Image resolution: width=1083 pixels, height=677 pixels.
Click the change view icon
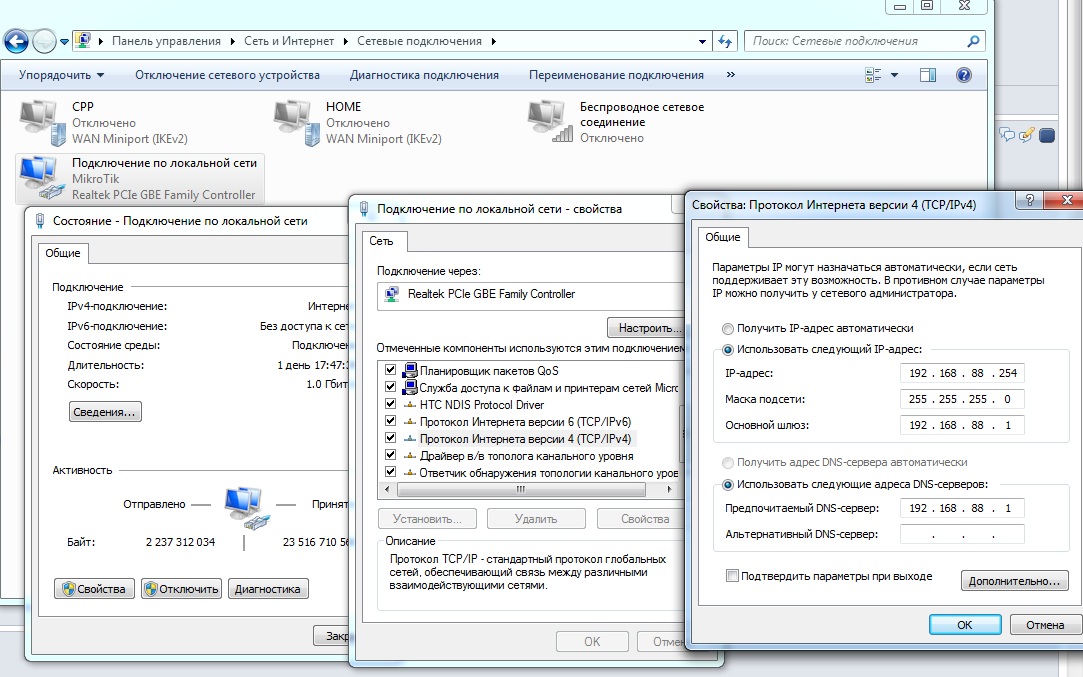point(873,75)
